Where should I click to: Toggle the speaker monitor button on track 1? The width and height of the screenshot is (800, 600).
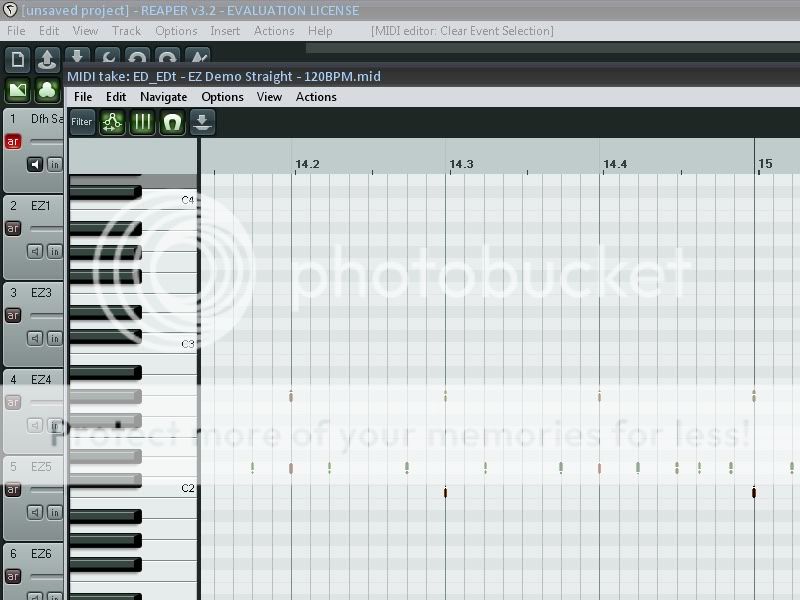[x=35, y=164]
